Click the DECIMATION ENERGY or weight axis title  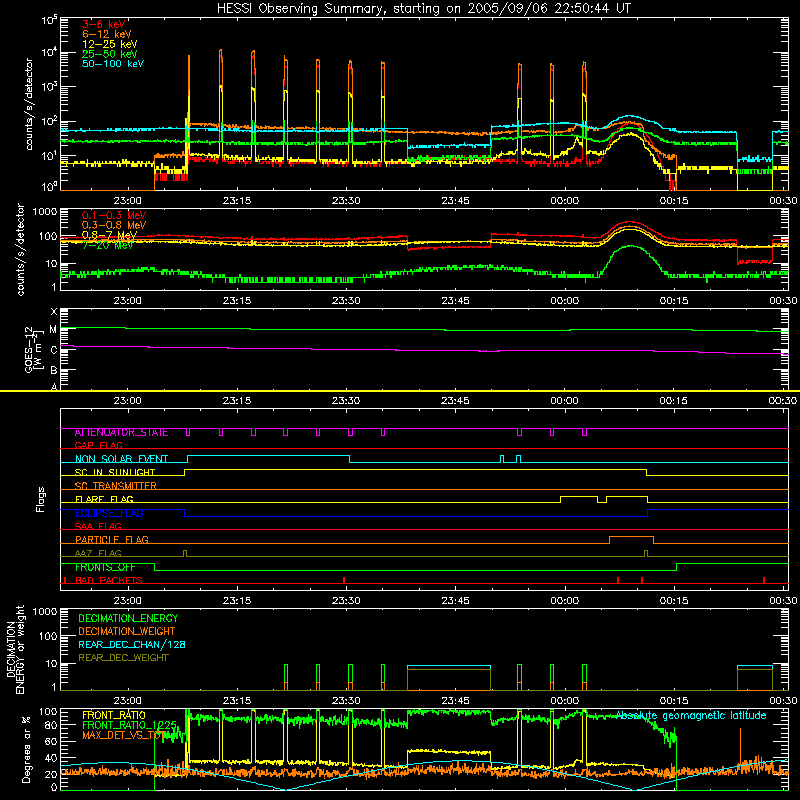coord(15,649)
